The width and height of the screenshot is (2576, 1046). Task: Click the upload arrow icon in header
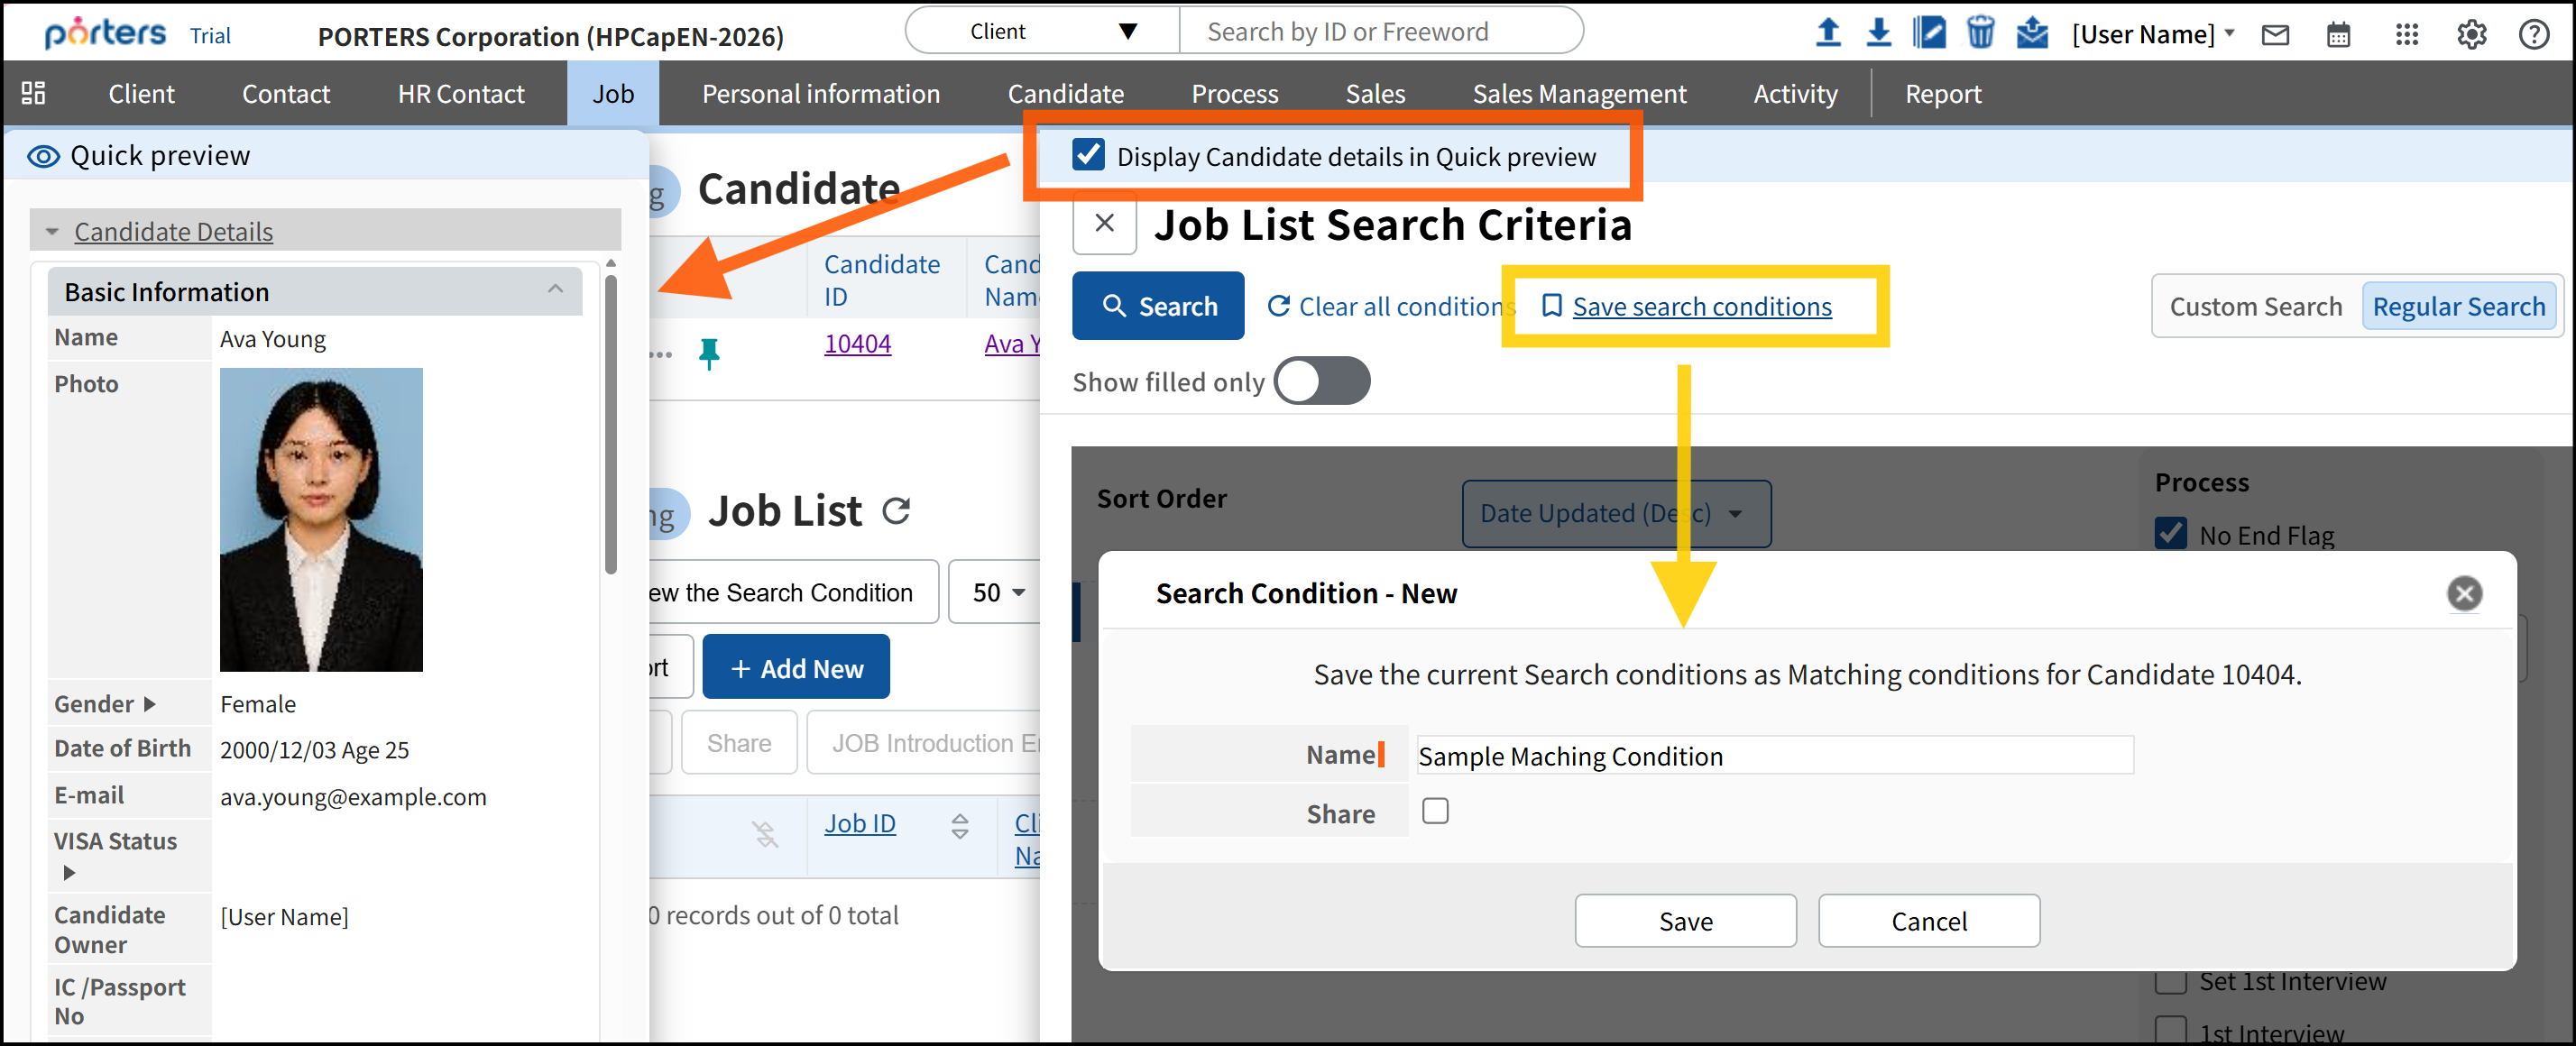[x=1827, y=33]
